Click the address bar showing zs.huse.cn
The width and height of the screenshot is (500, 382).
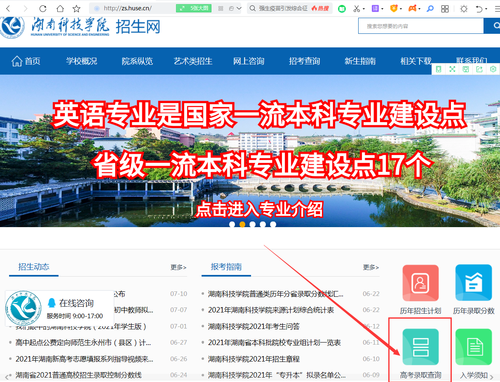(x=133, y=8)
